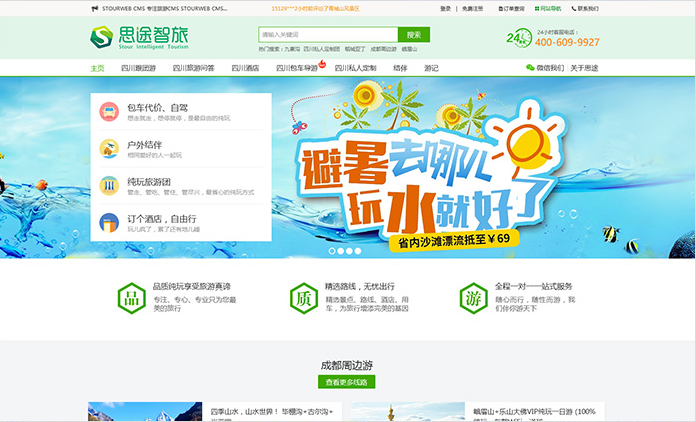Click the mountain thumbnail beside 四季山水
This screenshot has height=422, width=696.
coord(145,412)
